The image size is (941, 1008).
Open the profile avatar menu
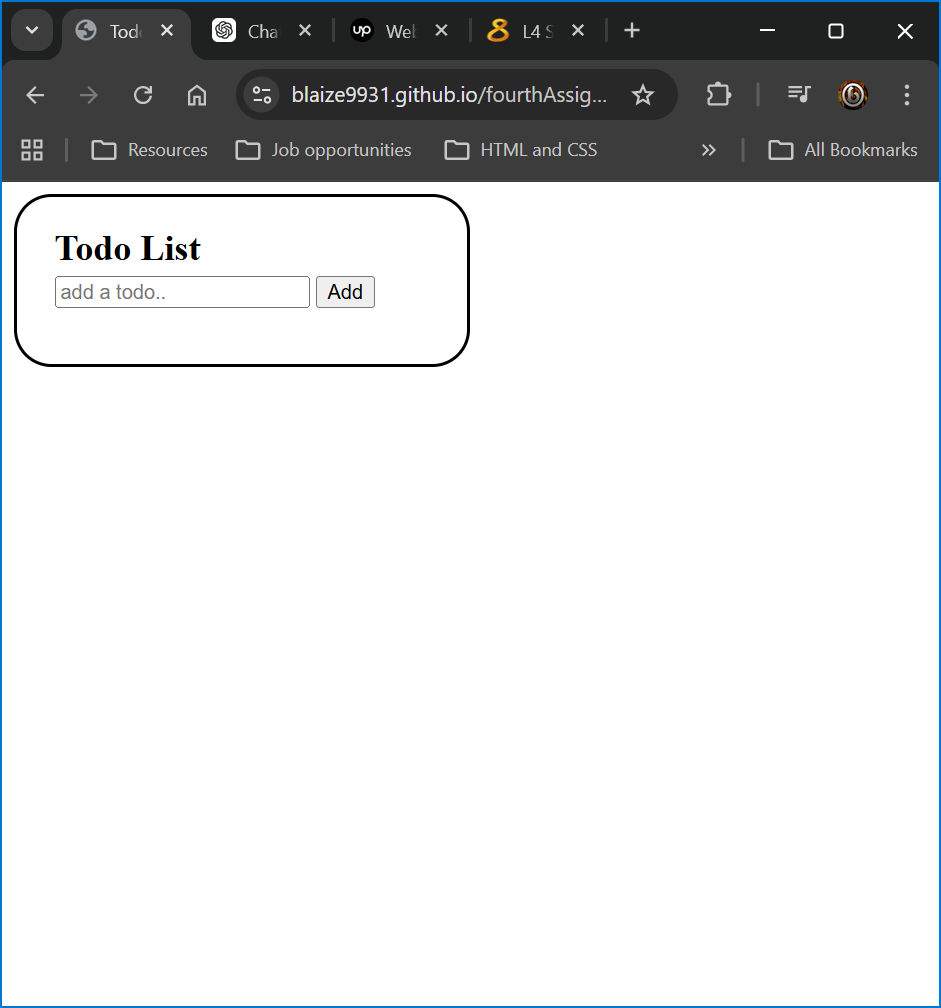click(853, 95)
